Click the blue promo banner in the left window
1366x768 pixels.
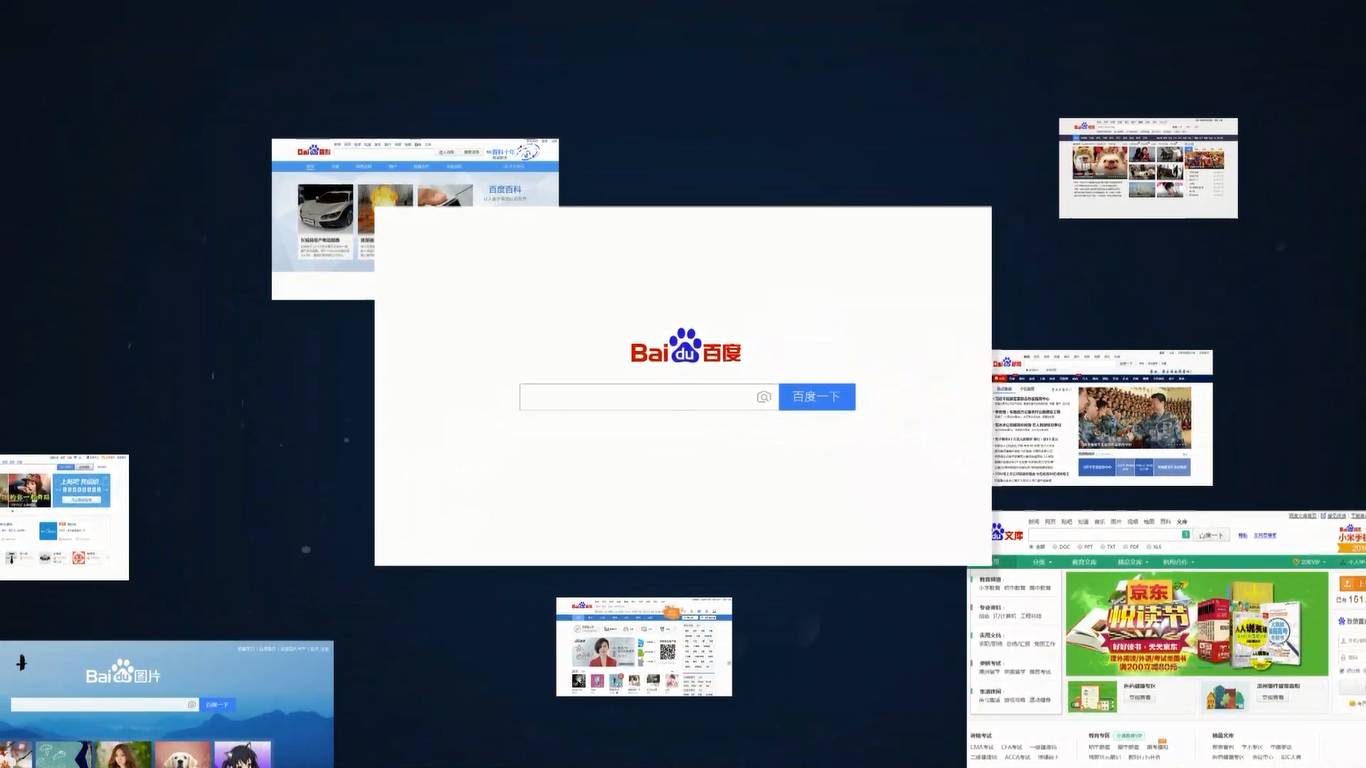[x=83, y=490]
